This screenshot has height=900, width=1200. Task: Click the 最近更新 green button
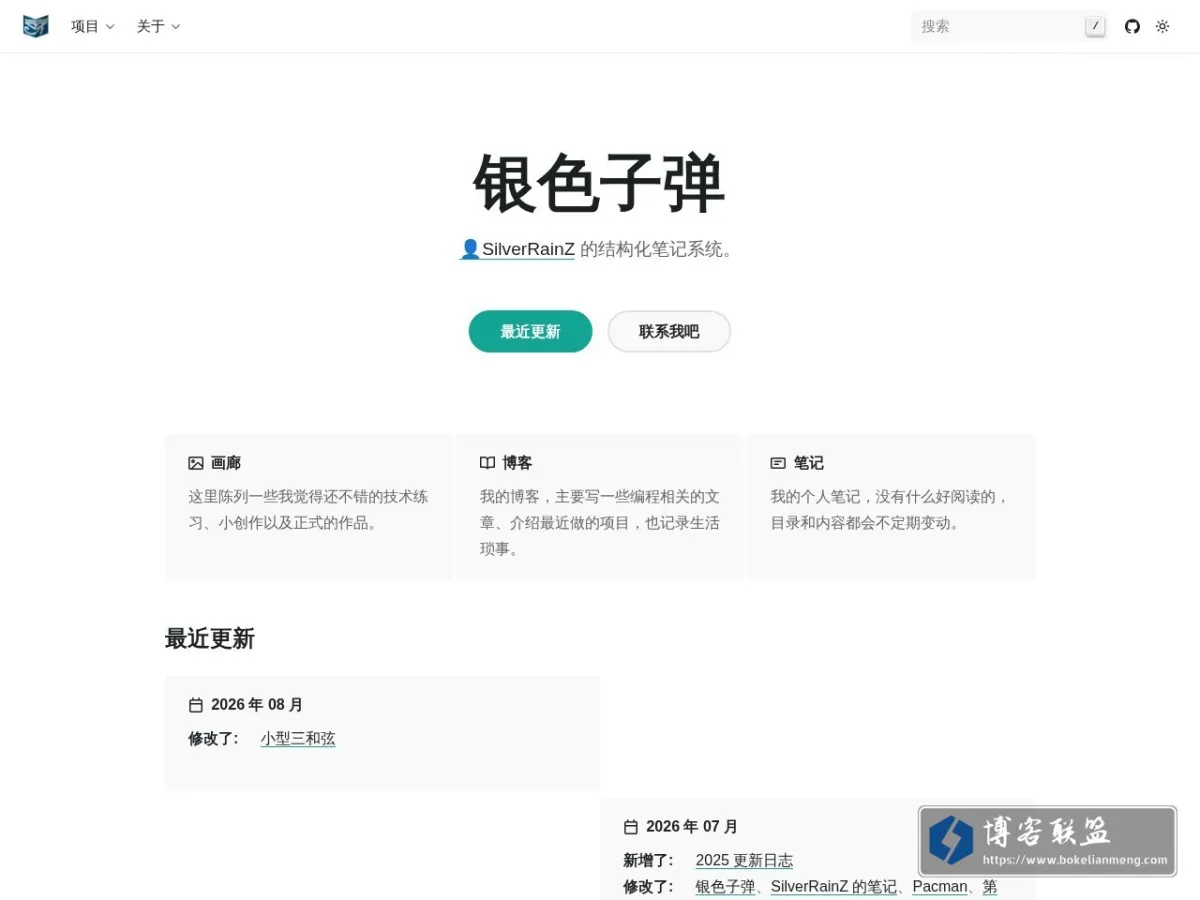[530, 331]
